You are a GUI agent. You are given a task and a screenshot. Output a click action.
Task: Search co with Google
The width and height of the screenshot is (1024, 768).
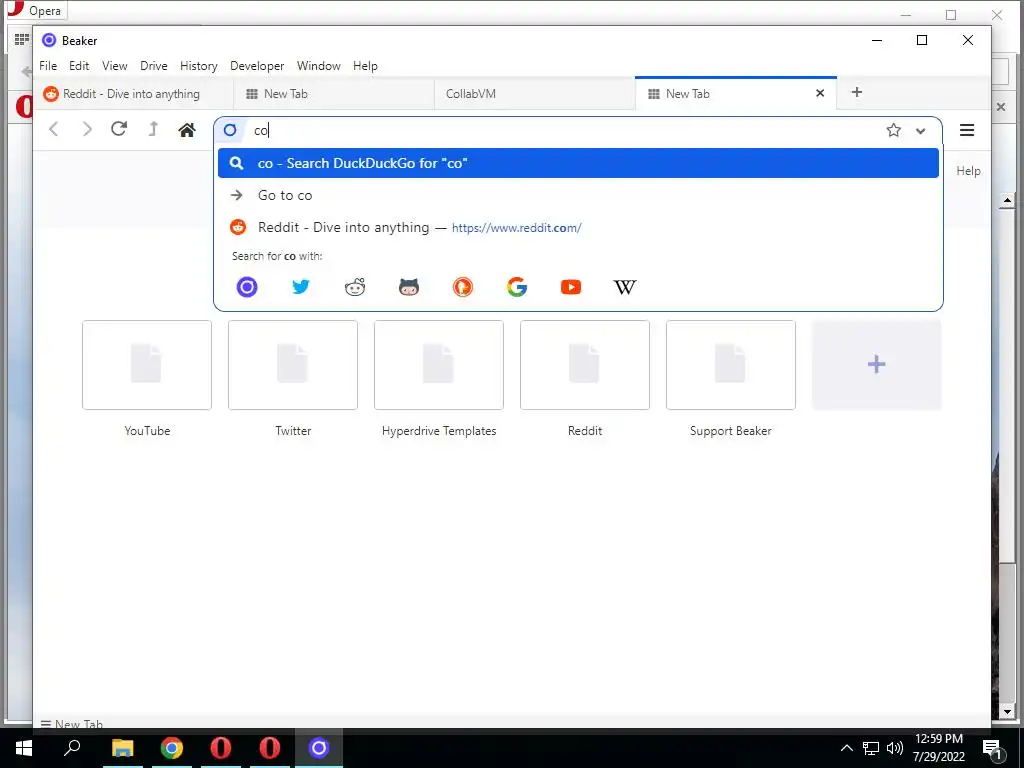pyautogui.click(x=517, y=287)
